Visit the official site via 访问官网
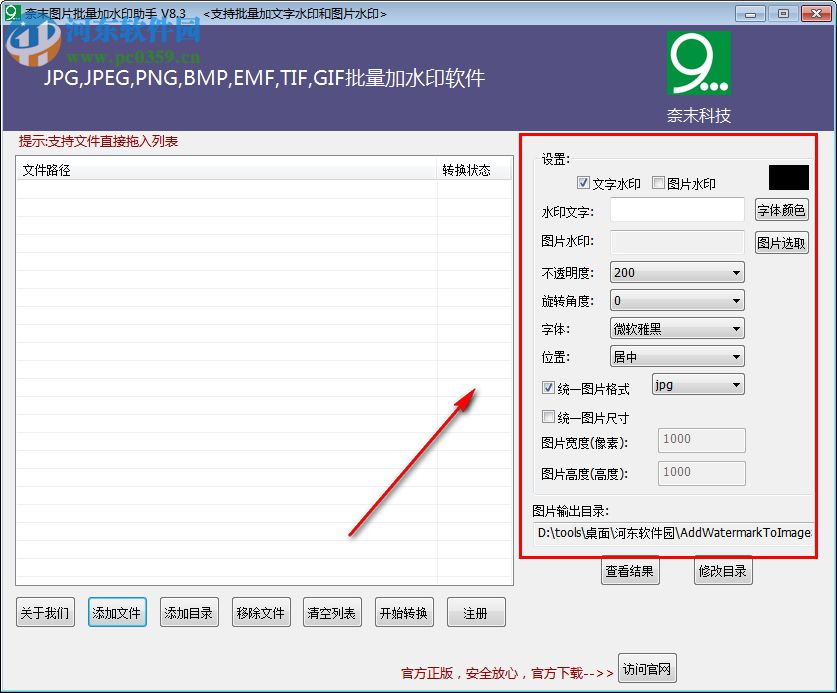 [x=646, y=668]
